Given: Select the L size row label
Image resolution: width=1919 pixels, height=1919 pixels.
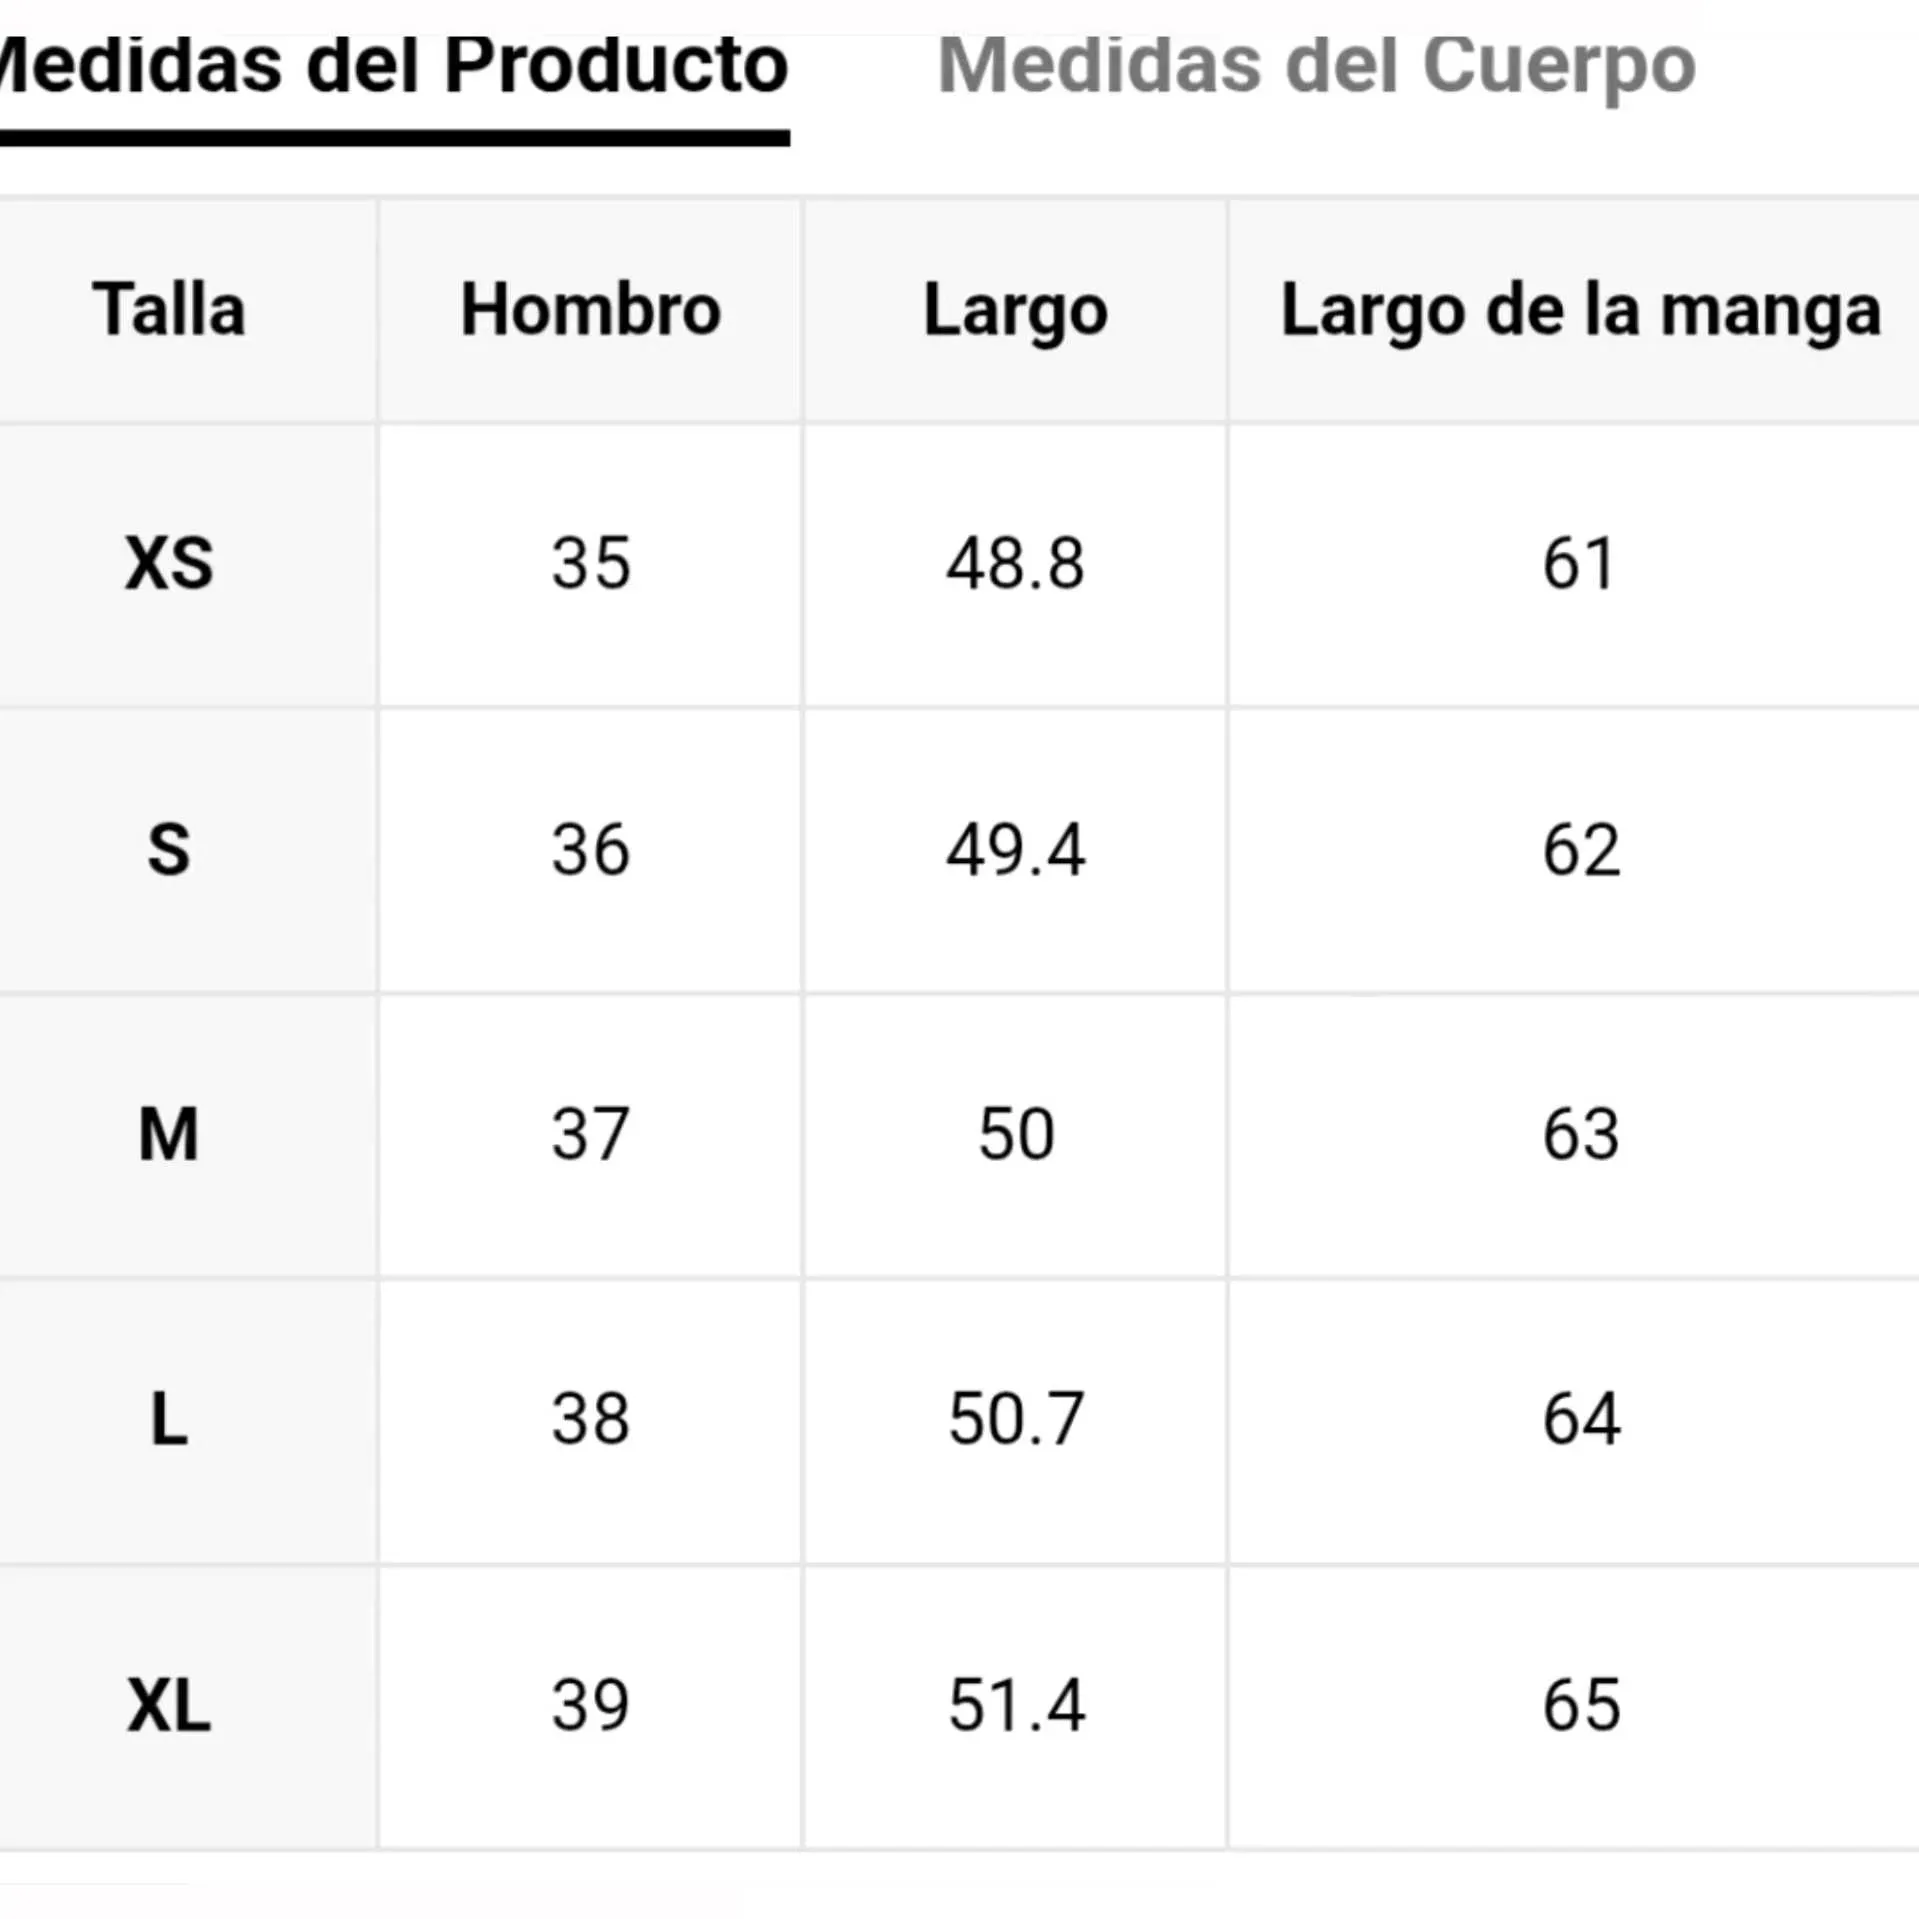Looking at the screenshot, I should coord(169,1420).
